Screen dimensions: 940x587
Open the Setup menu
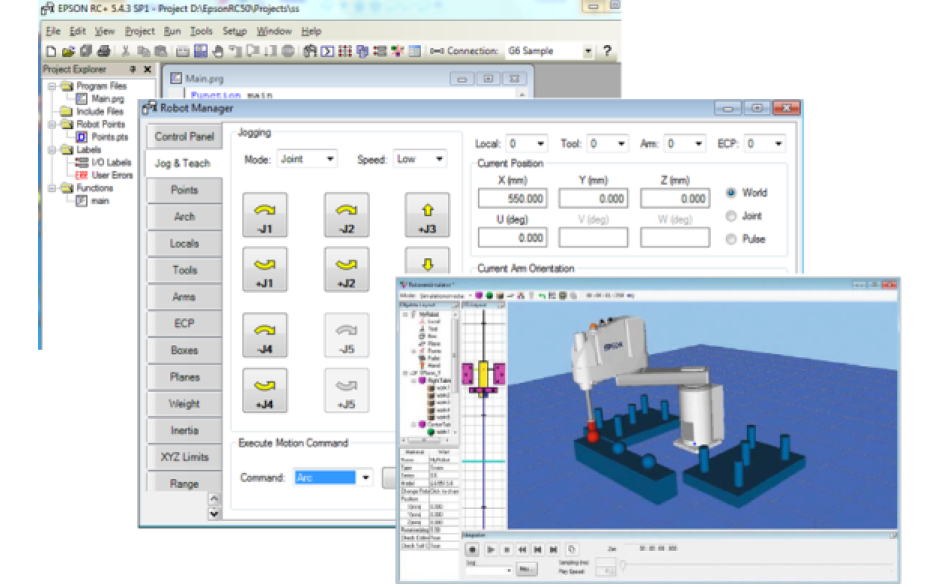234,31
